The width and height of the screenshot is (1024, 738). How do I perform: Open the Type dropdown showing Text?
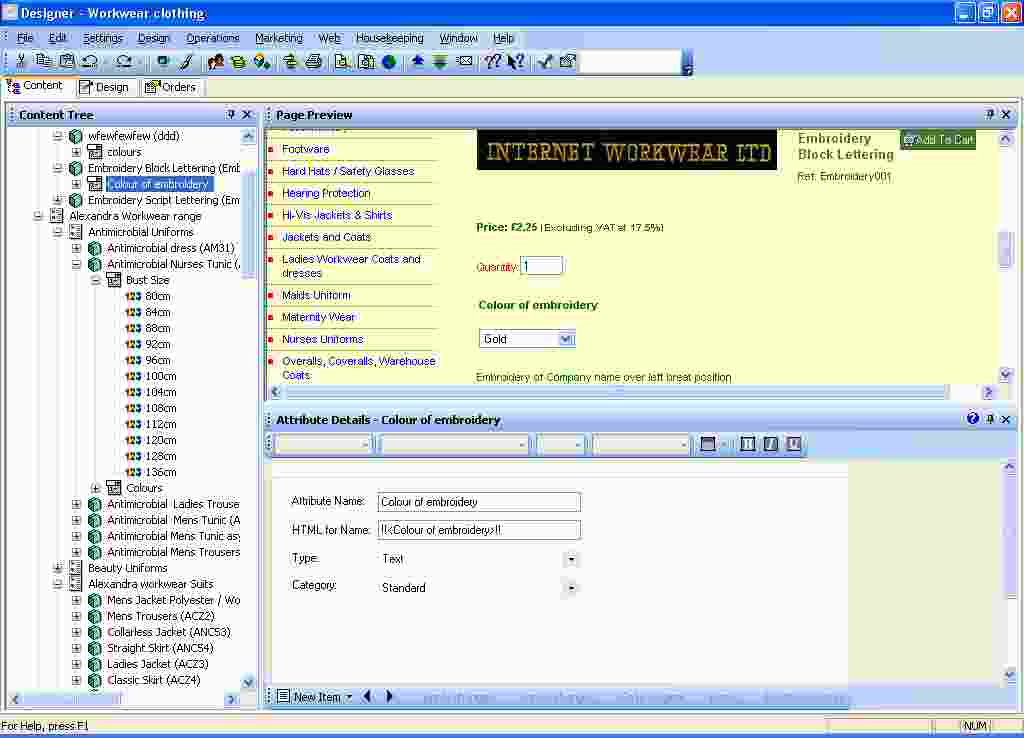[571, 559]
